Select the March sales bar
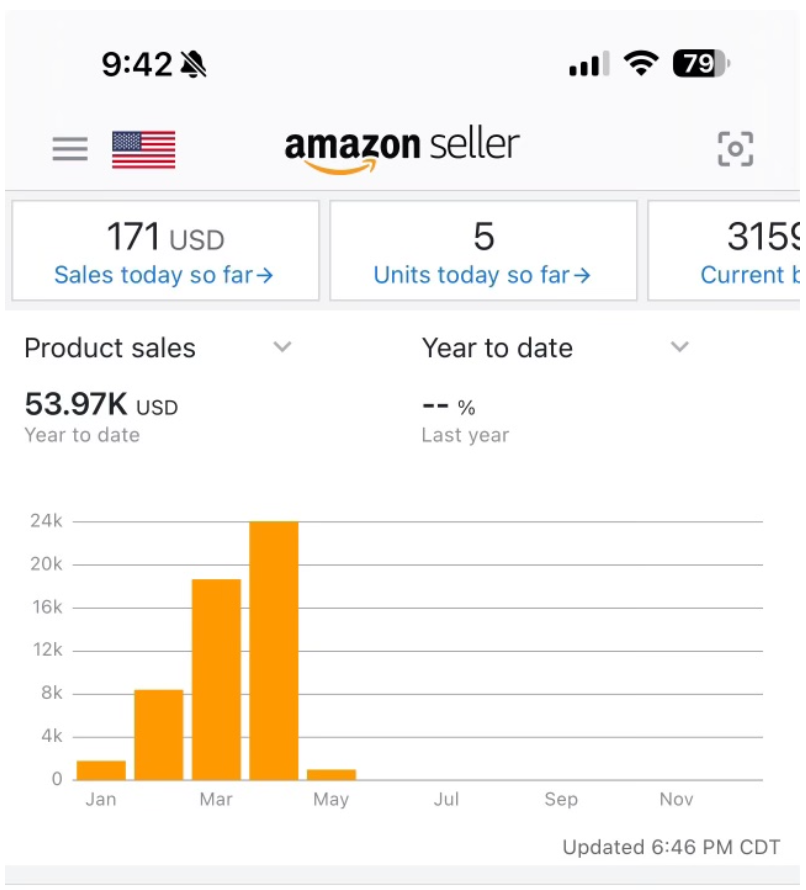 (216, 680)
